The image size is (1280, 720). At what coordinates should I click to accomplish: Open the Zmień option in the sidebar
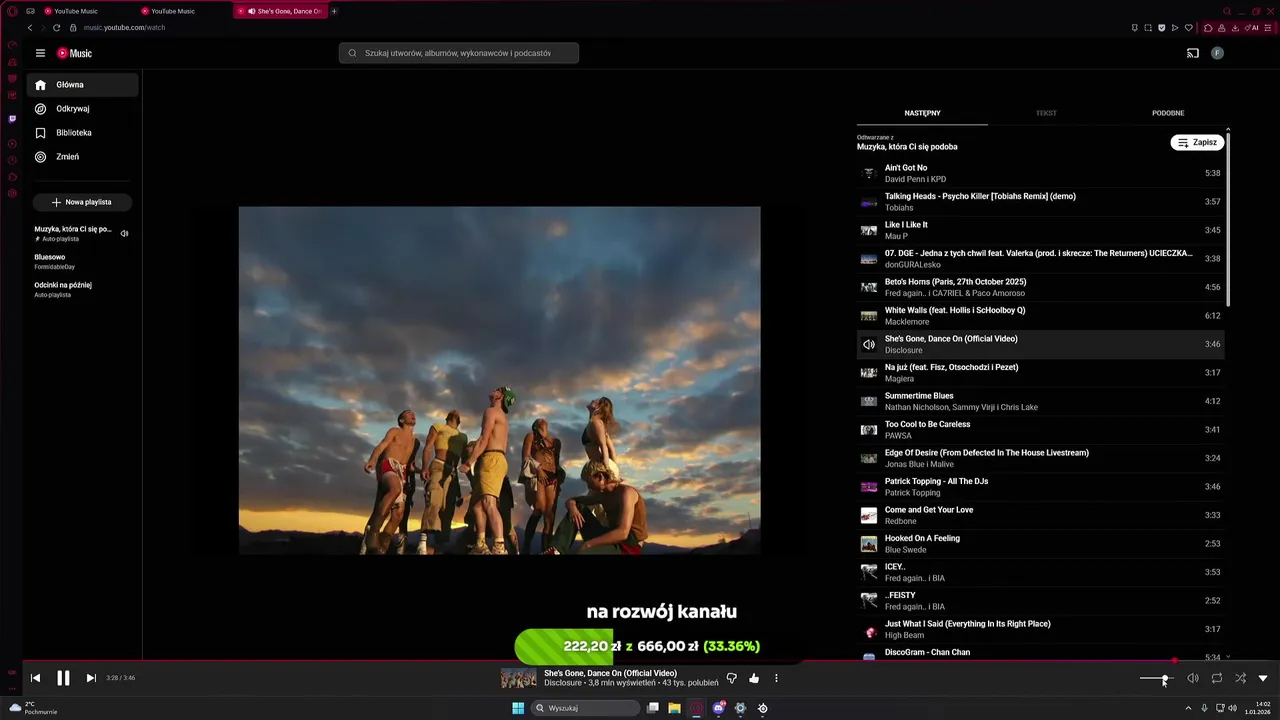point(84,157)
